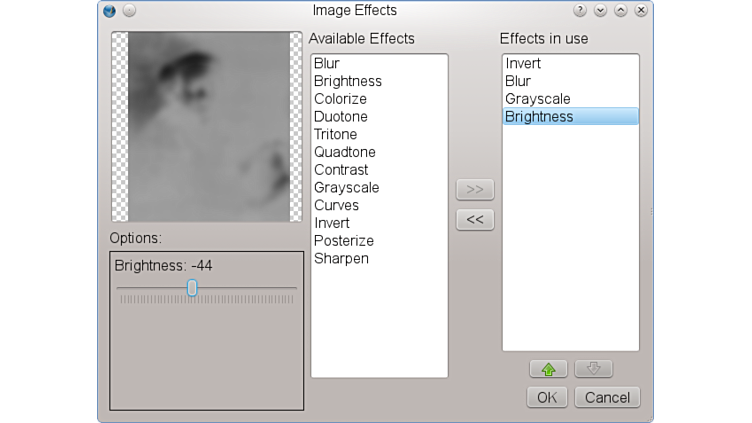Choose the Duotone effect
Image resolution: width=752 pixels, height=423 pixels.
coord(341,117)
